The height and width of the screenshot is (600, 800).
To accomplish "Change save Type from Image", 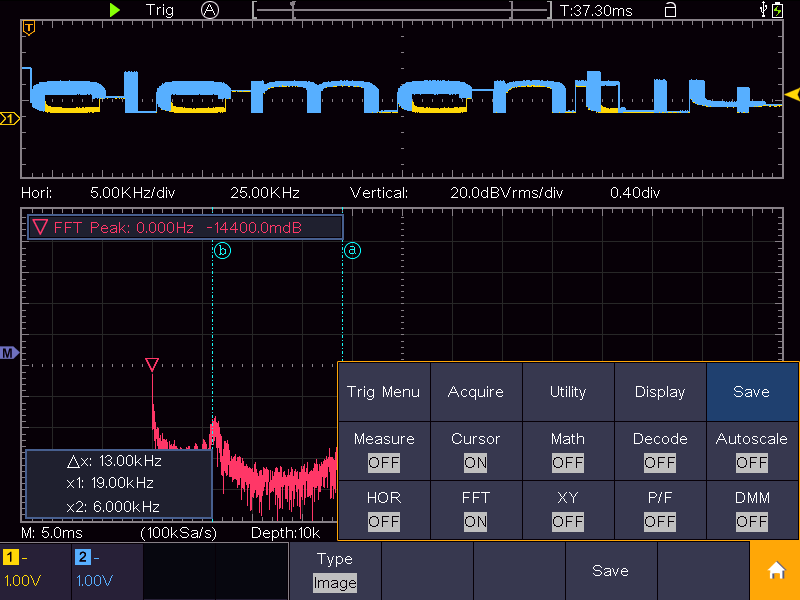I will (x=335, y=571).
